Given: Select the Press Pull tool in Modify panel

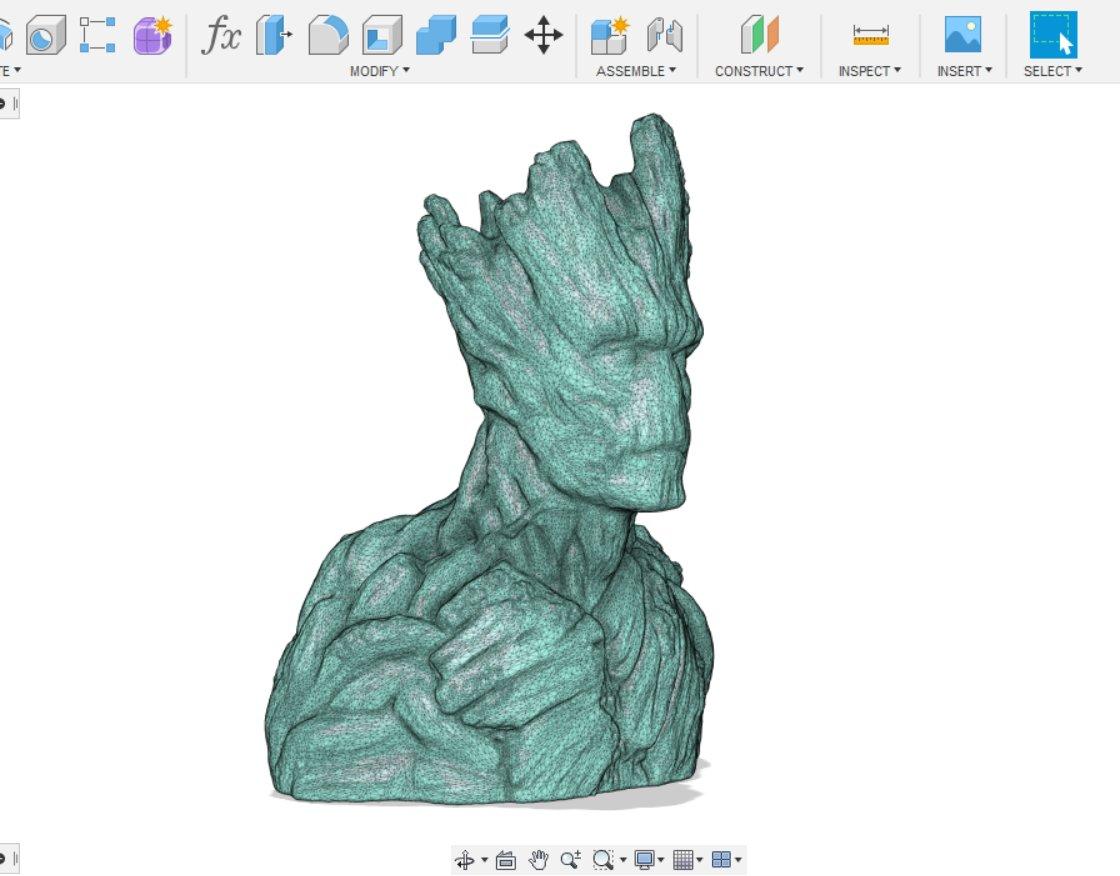Looking at the screenshot, I should pos(273,33).
